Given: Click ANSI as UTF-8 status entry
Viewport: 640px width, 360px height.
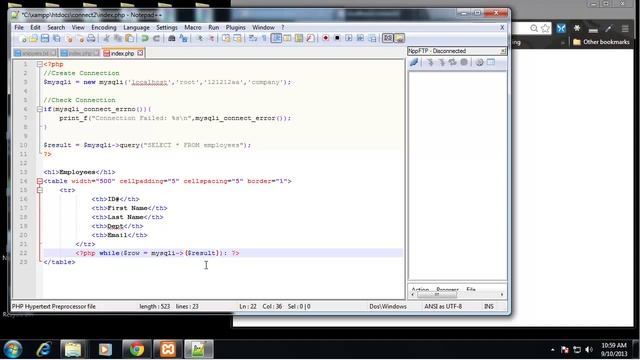Looking at the screenshot, I should pyautogui.click(x=443, y=307).
